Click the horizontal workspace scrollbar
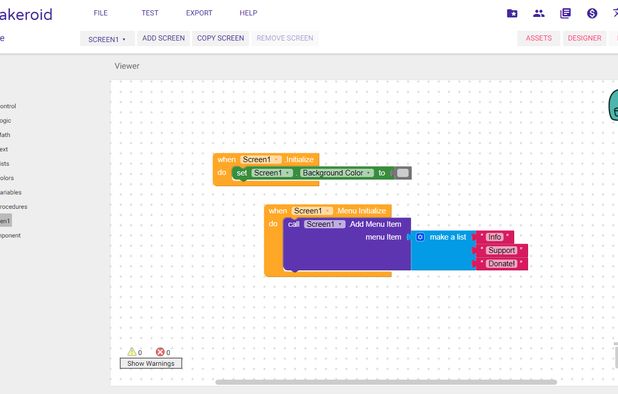 tap(386, 382)
